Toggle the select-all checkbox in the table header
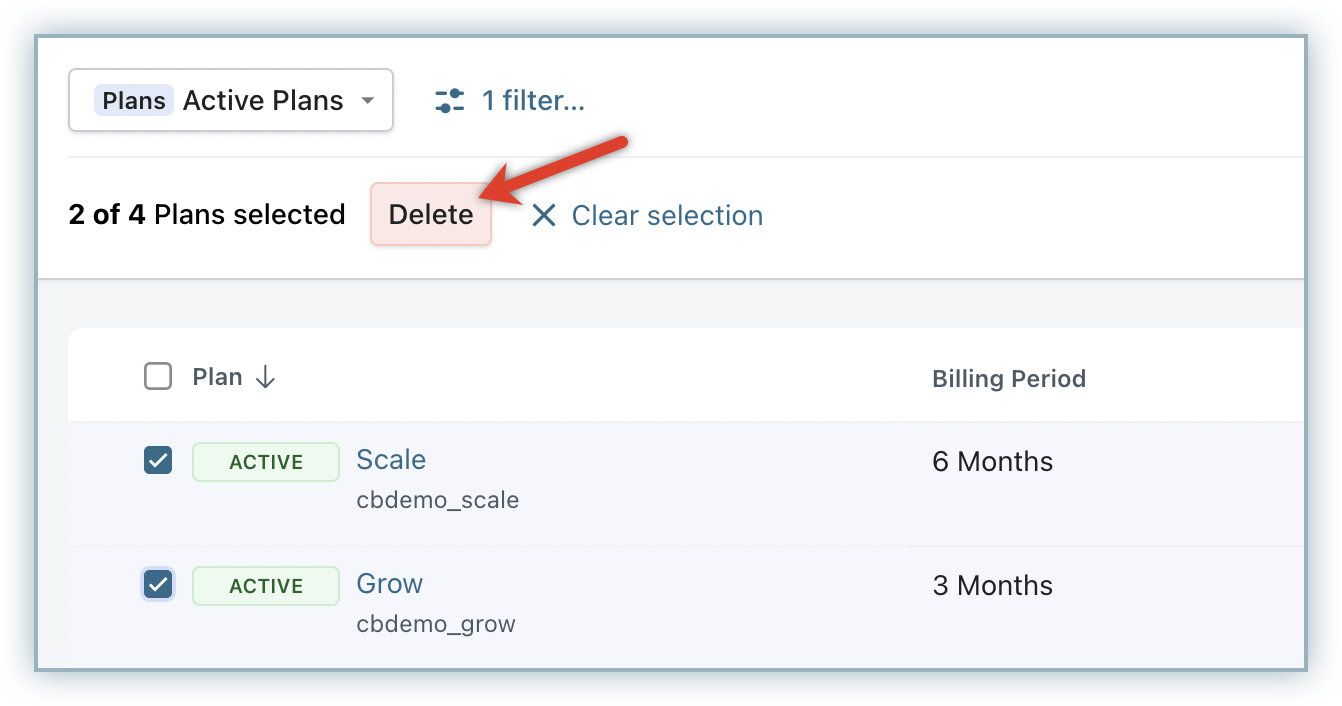This screenshot has width=1342, height=706. click(158, 377)
